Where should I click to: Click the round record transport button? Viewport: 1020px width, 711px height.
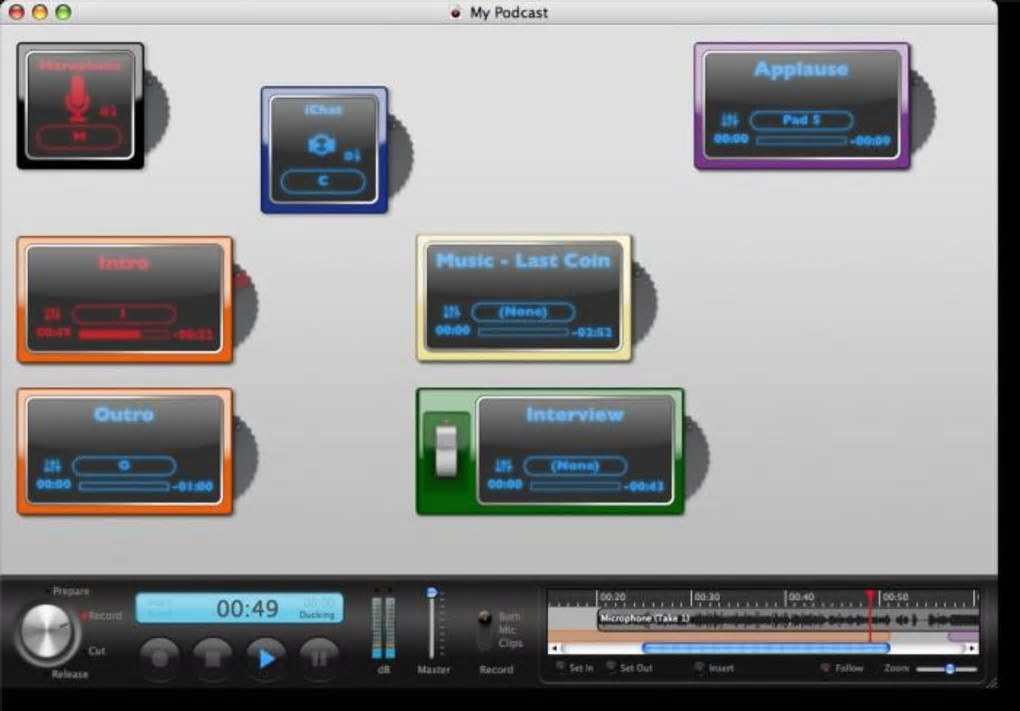160,659
